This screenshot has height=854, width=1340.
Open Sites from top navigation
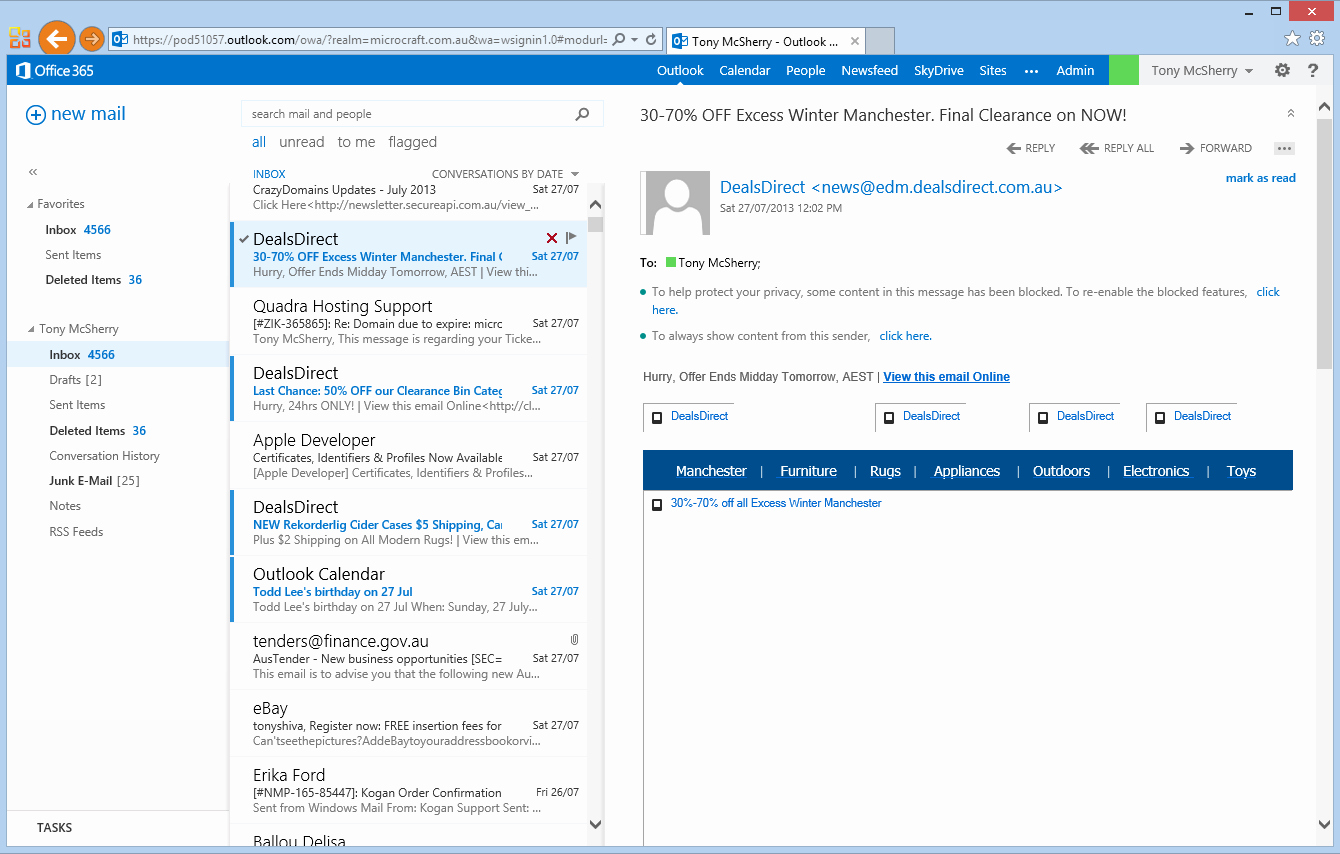coord(993,70)
